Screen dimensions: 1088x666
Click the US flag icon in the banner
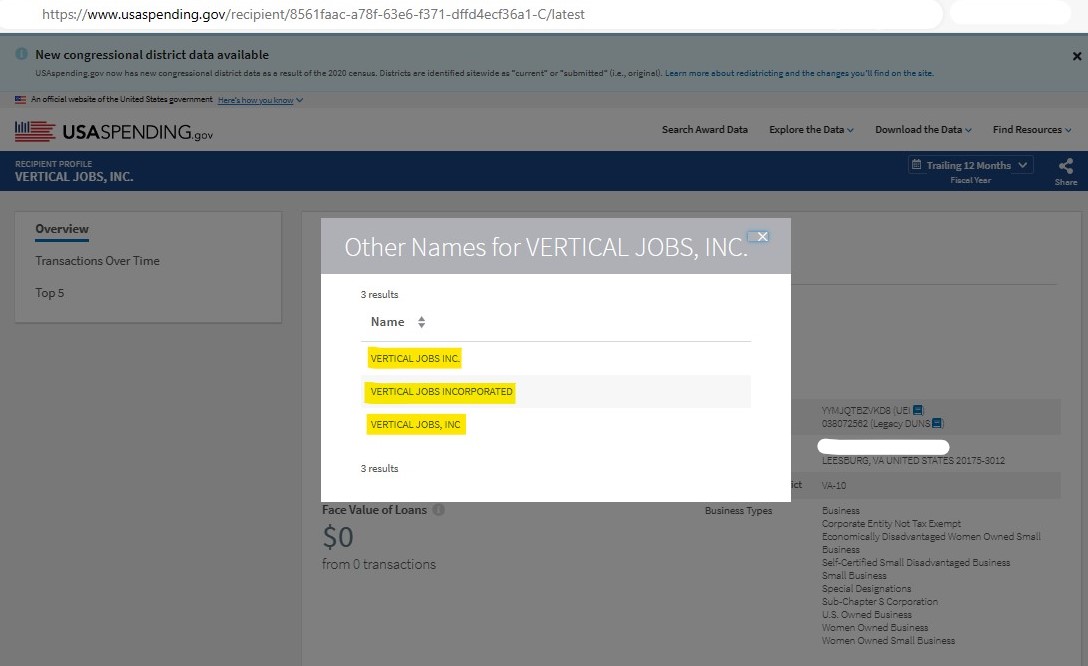[x=20, y=100]
